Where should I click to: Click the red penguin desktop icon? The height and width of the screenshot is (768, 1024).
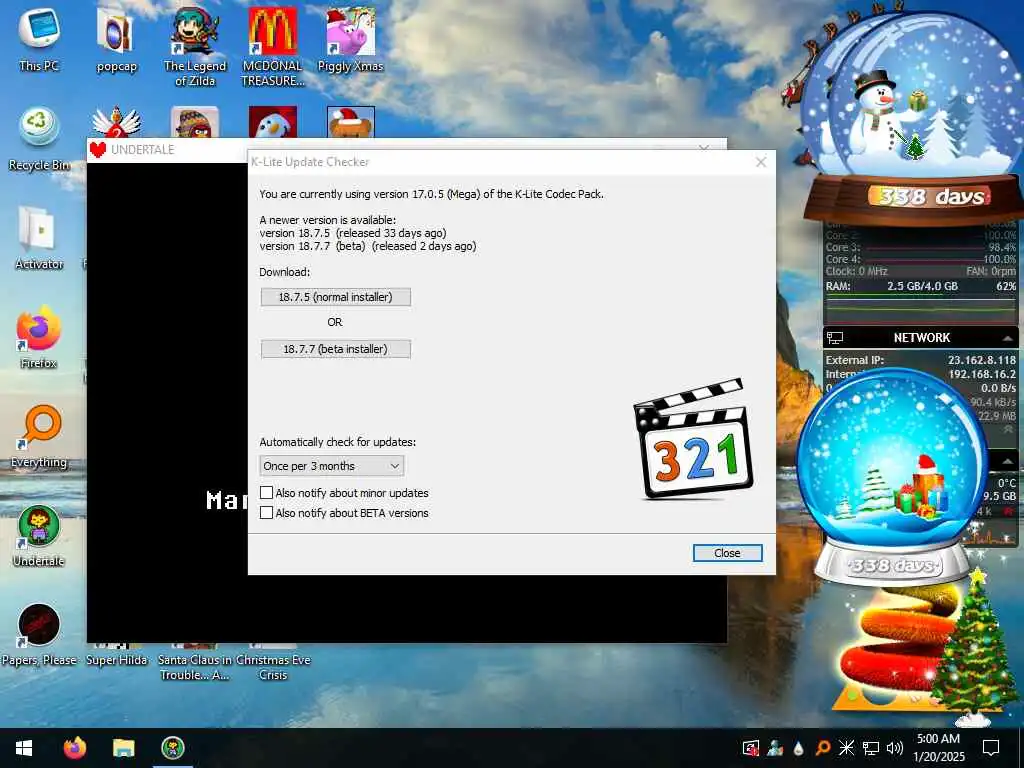point(272,121)
